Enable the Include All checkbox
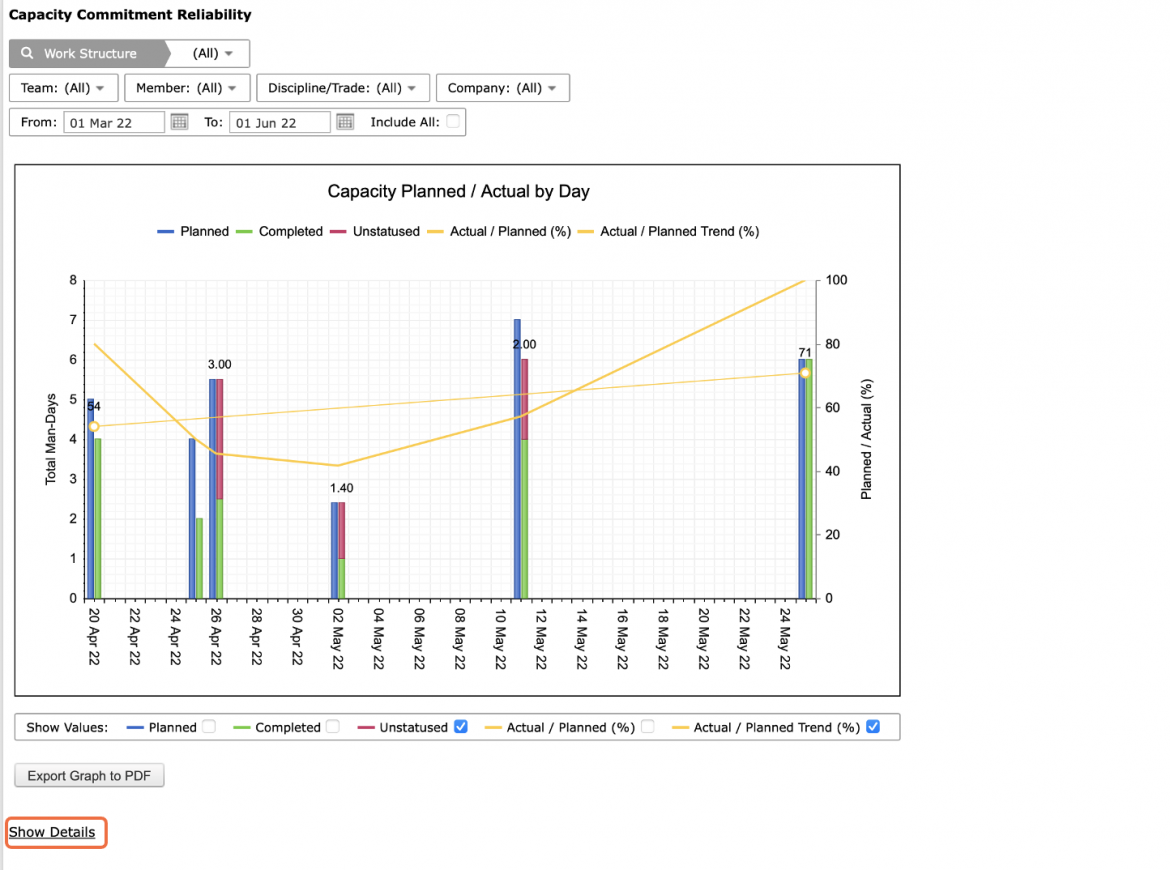 [x=453, y=122]
